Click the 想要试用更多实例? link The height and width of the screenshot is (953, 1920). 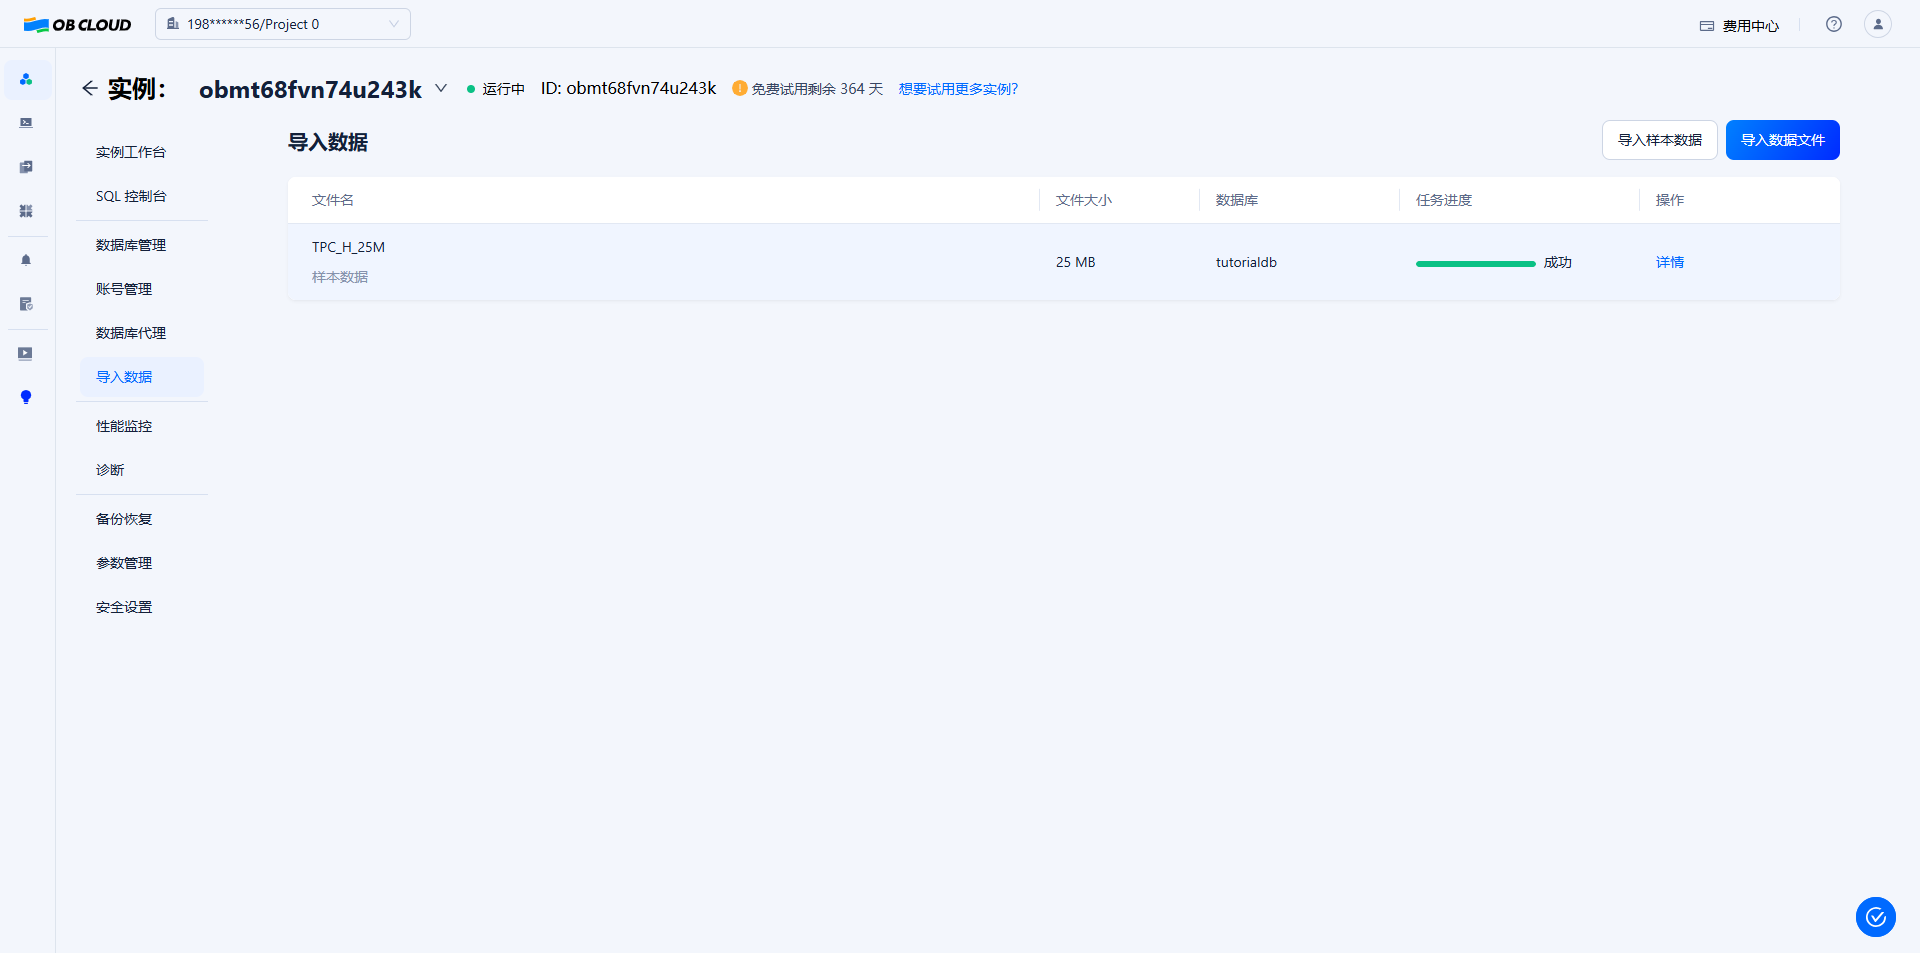[958, 89]
